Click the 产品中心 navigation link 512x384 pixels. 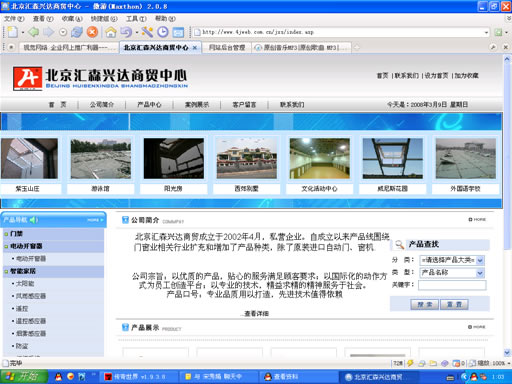(x=149, y=105)
